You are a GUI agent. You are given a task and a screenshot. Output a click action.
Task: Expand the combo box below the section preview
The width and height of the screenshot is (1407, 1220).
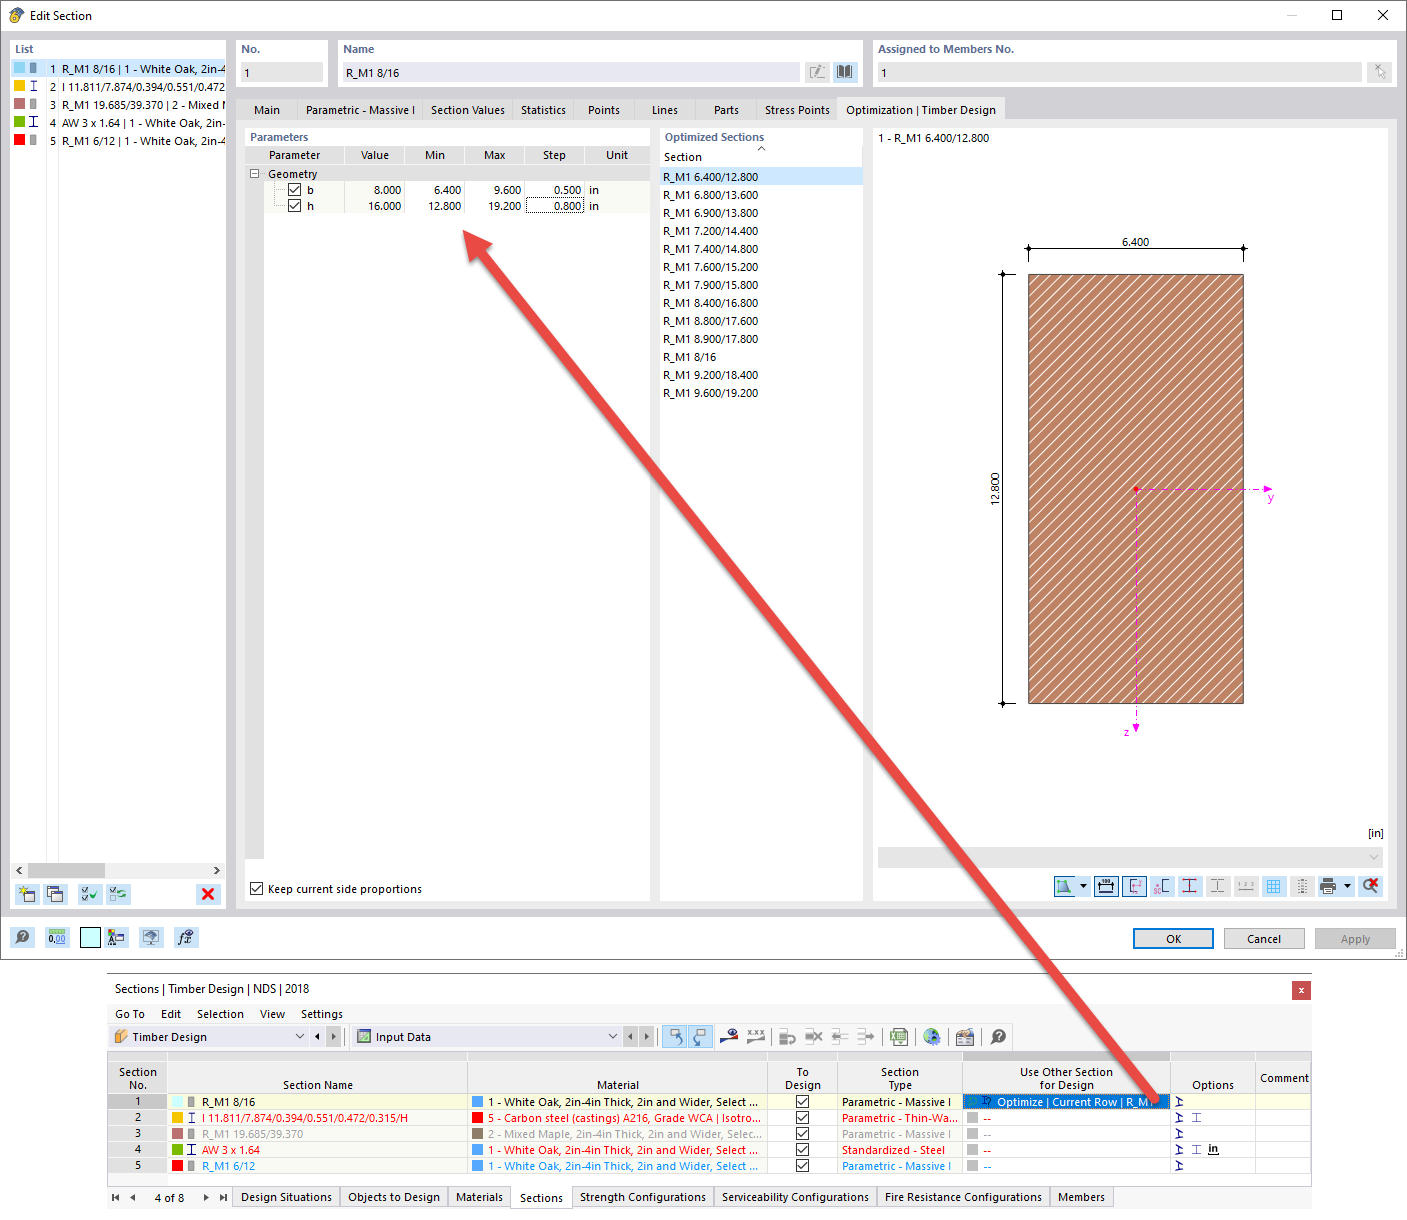(x=1374, y=857)
